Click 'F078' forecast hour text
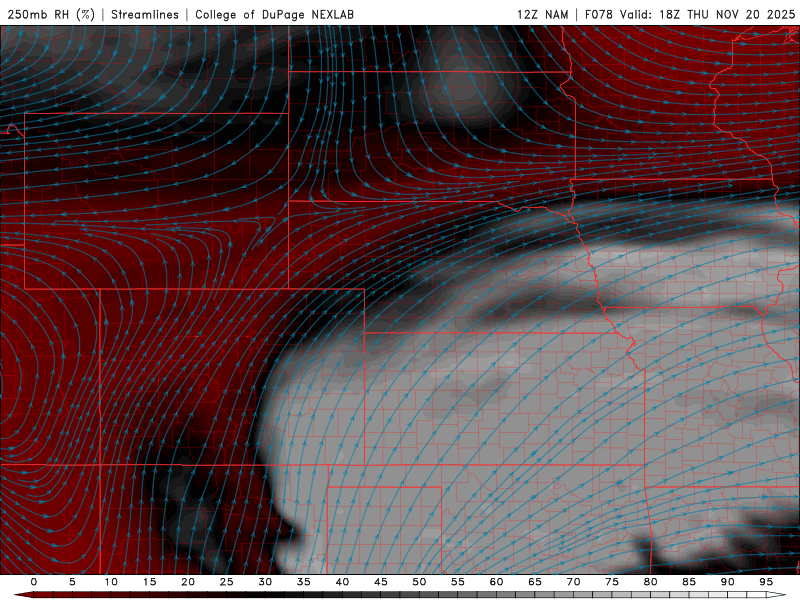This screenshot has width=800, height=600. tap(599, 14)
